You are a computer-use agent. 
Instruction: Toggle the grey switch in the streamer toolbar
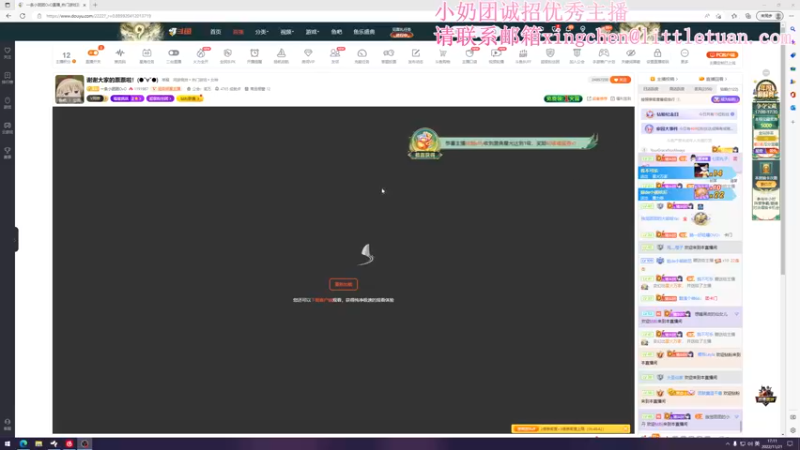tap(173, 53)
